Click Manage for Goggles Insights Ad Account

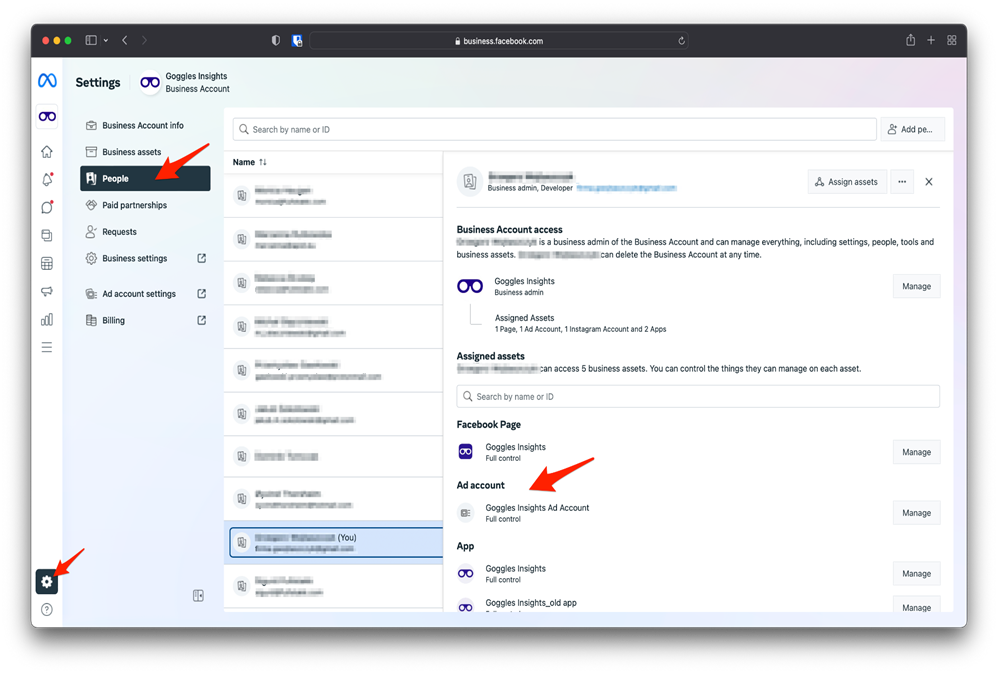point(916,513)
